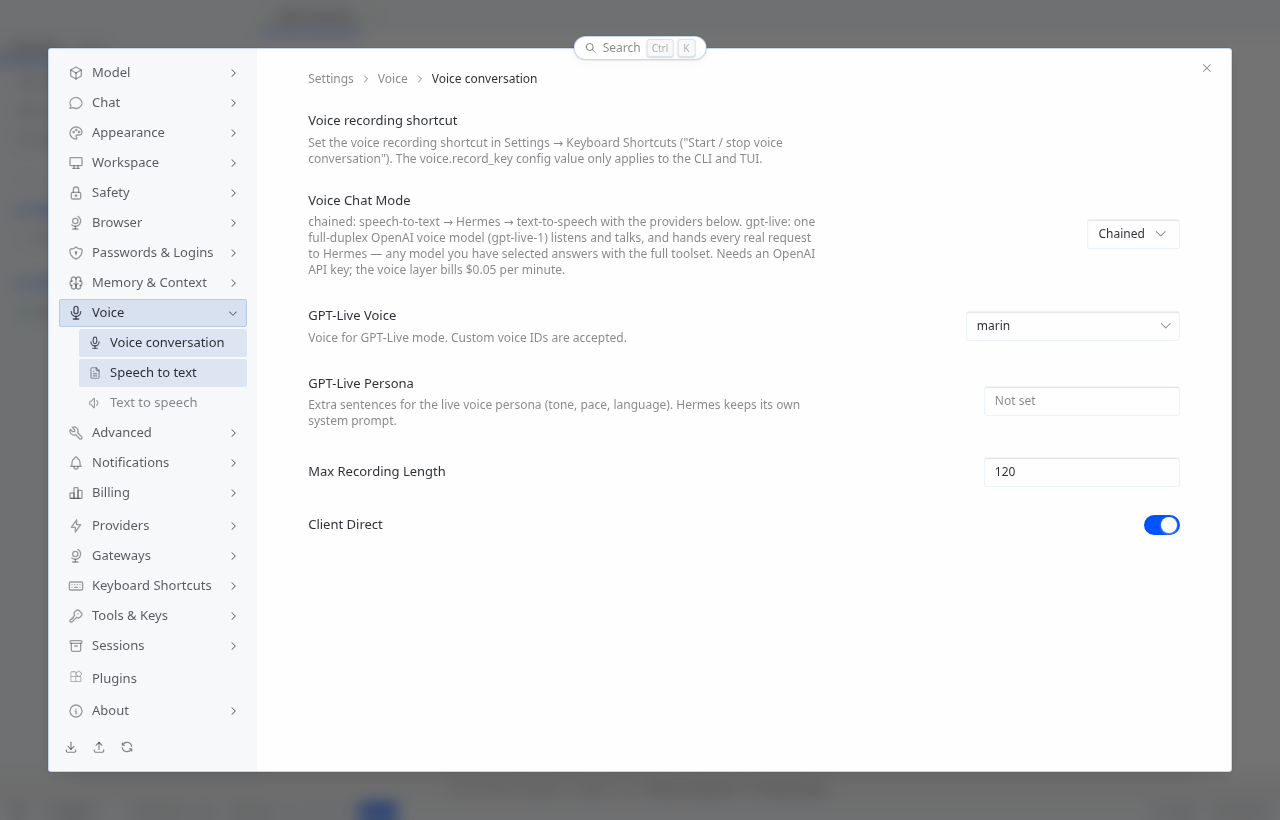Open Plugins via its blocks icon
Screen dimensions: 1280x820
(x=76, y=678)
